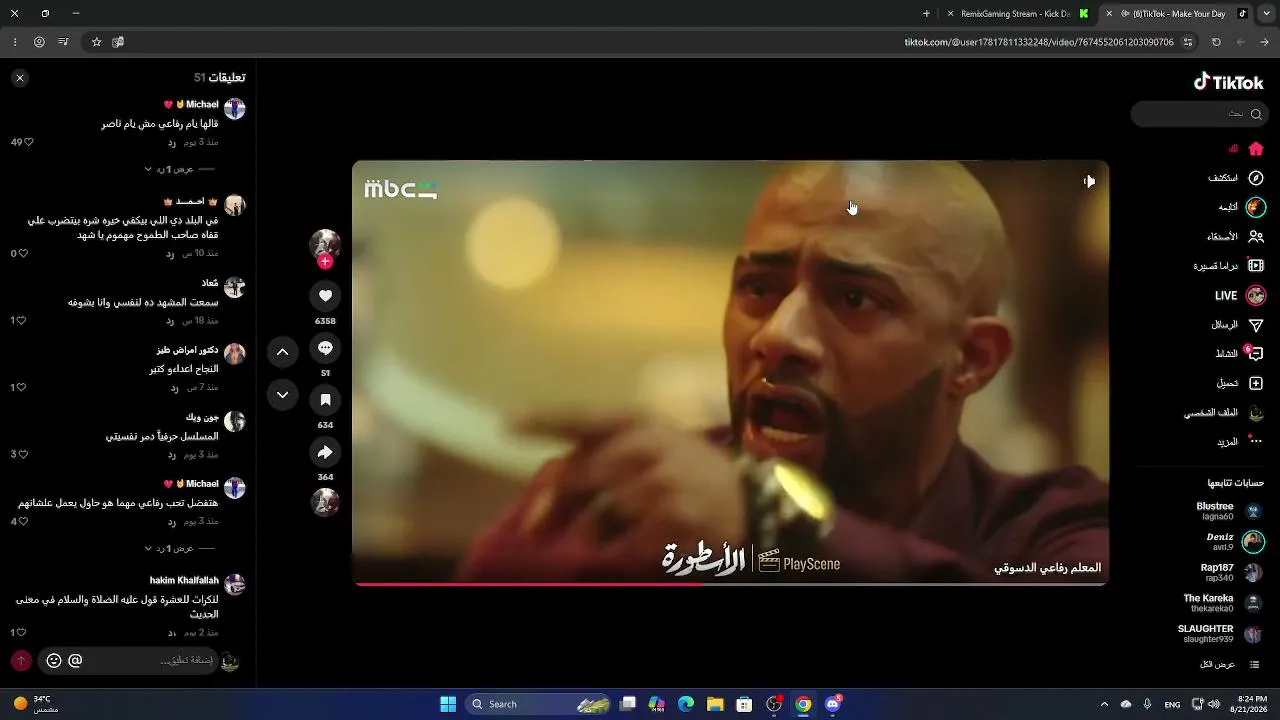
Task: Open followed account Deniz
Action: coord(1235,542)
